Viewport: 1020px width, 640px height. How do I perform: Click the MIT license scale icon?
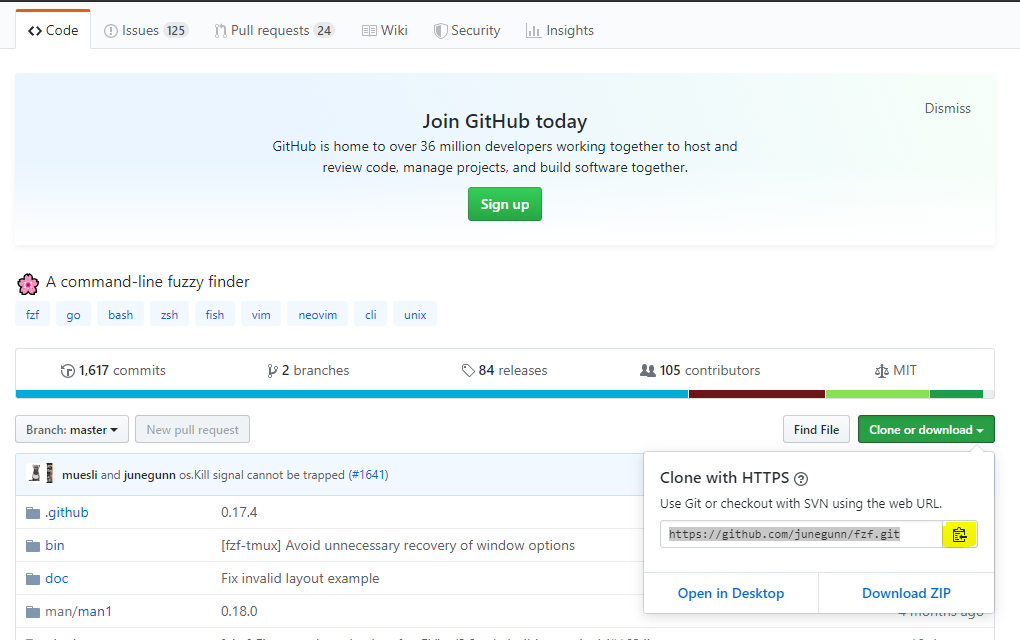coord(881,371)
